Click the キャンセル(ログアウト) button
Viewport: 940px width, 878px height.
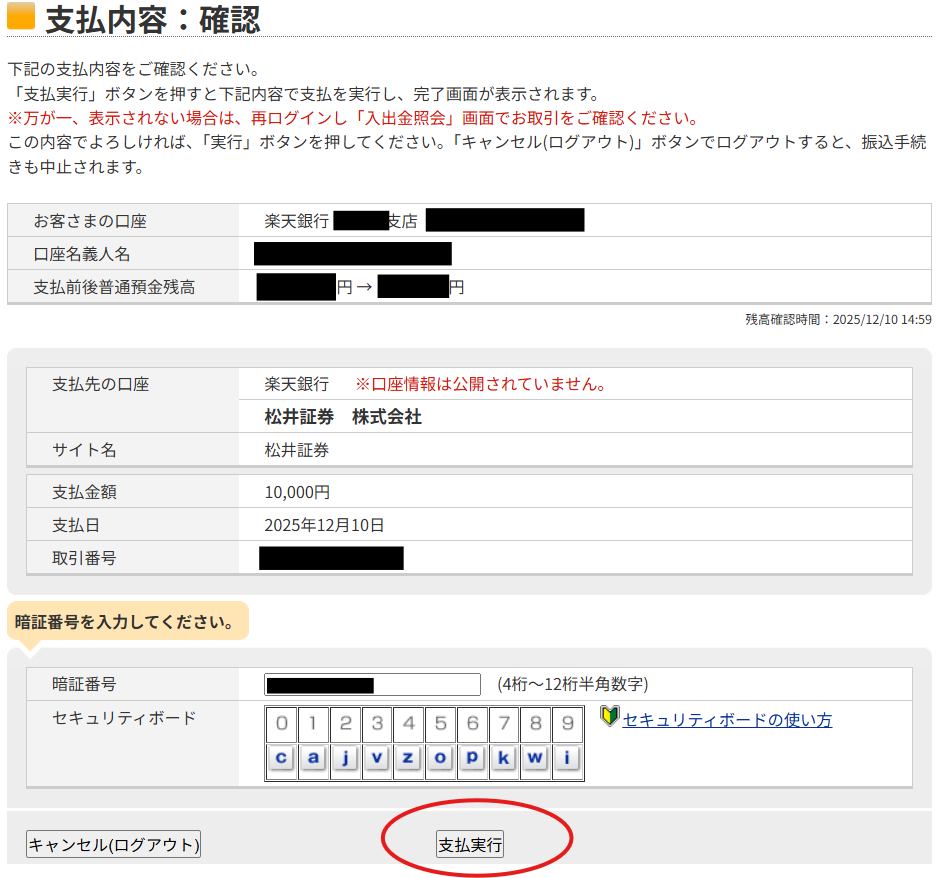click(114, 845)
